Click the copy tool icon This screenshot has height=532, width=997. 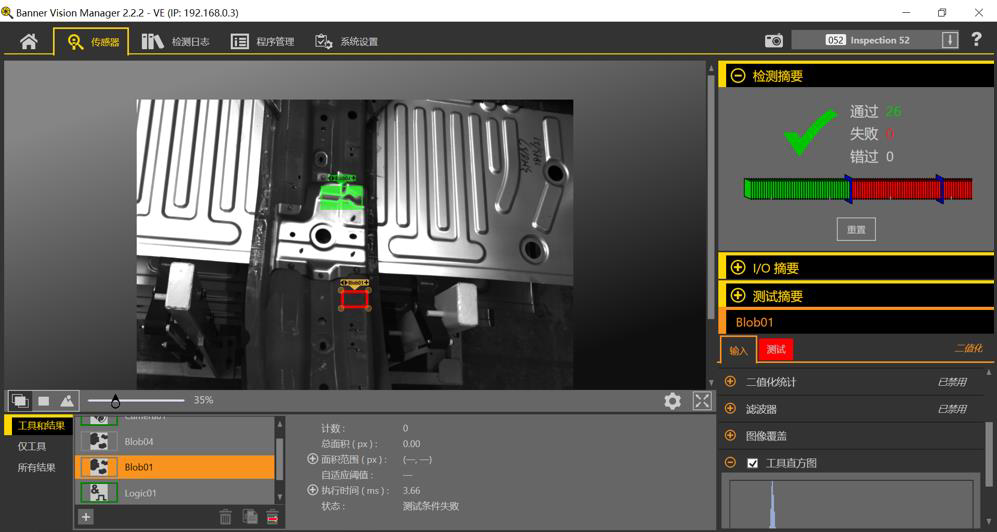250,517
